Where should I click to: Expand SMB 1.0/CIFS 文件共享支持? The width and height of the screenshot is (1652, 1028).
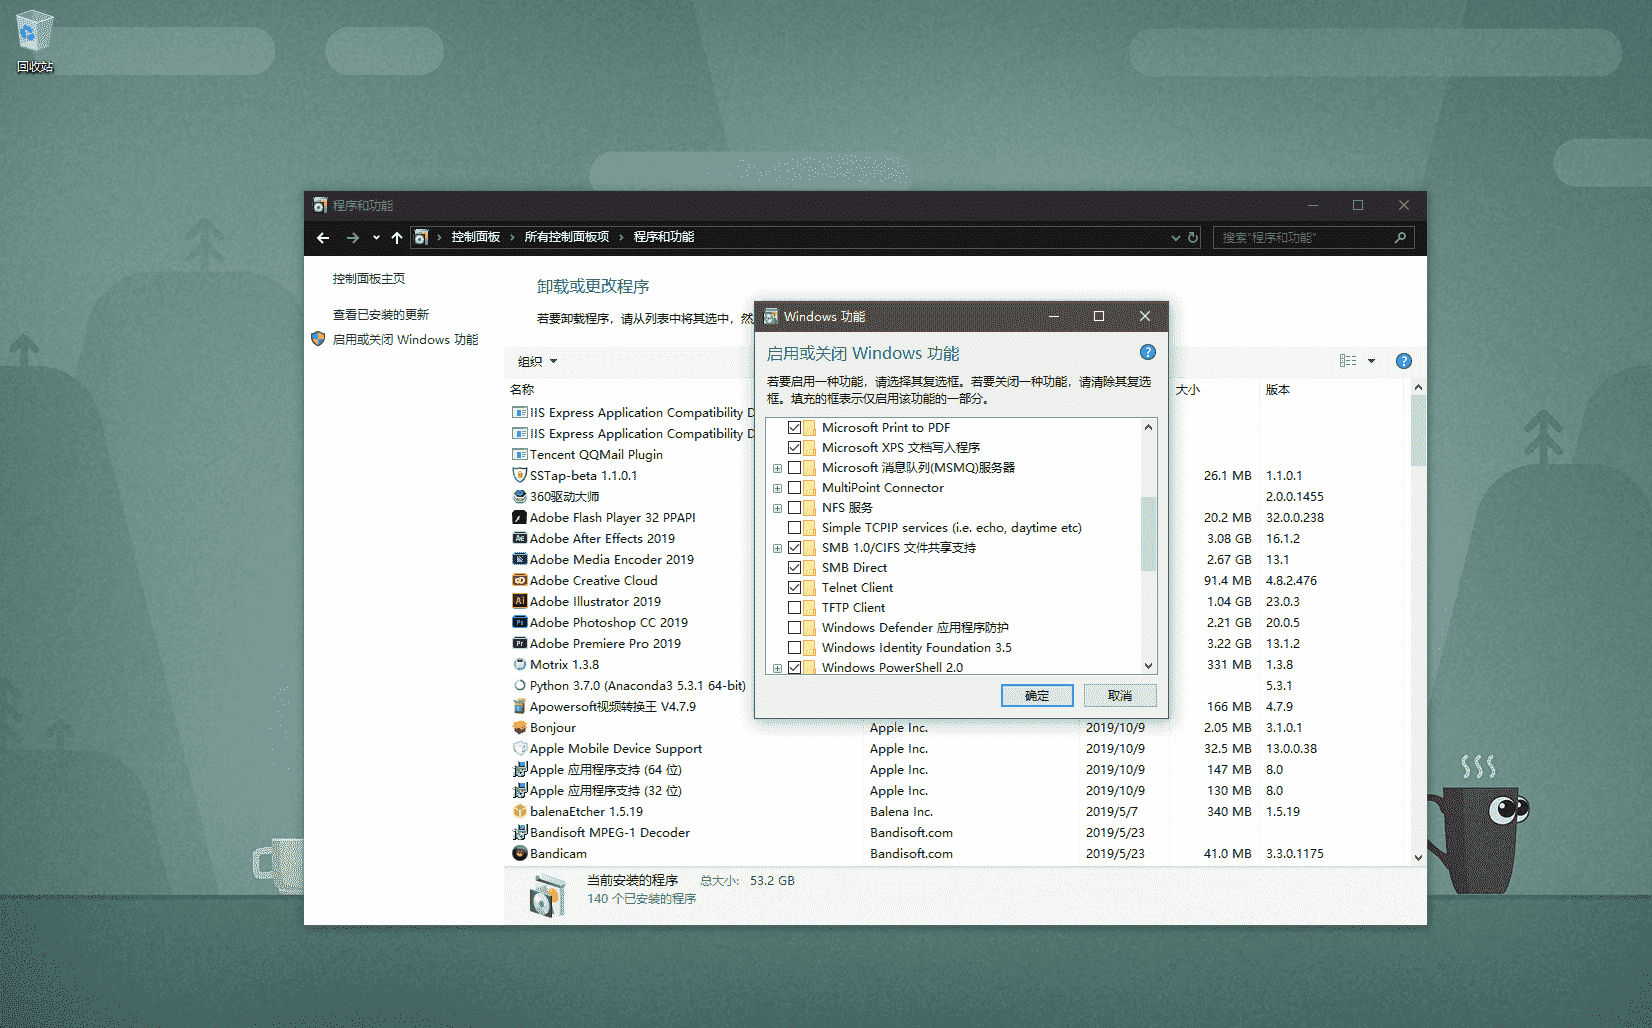click(777, 548)
